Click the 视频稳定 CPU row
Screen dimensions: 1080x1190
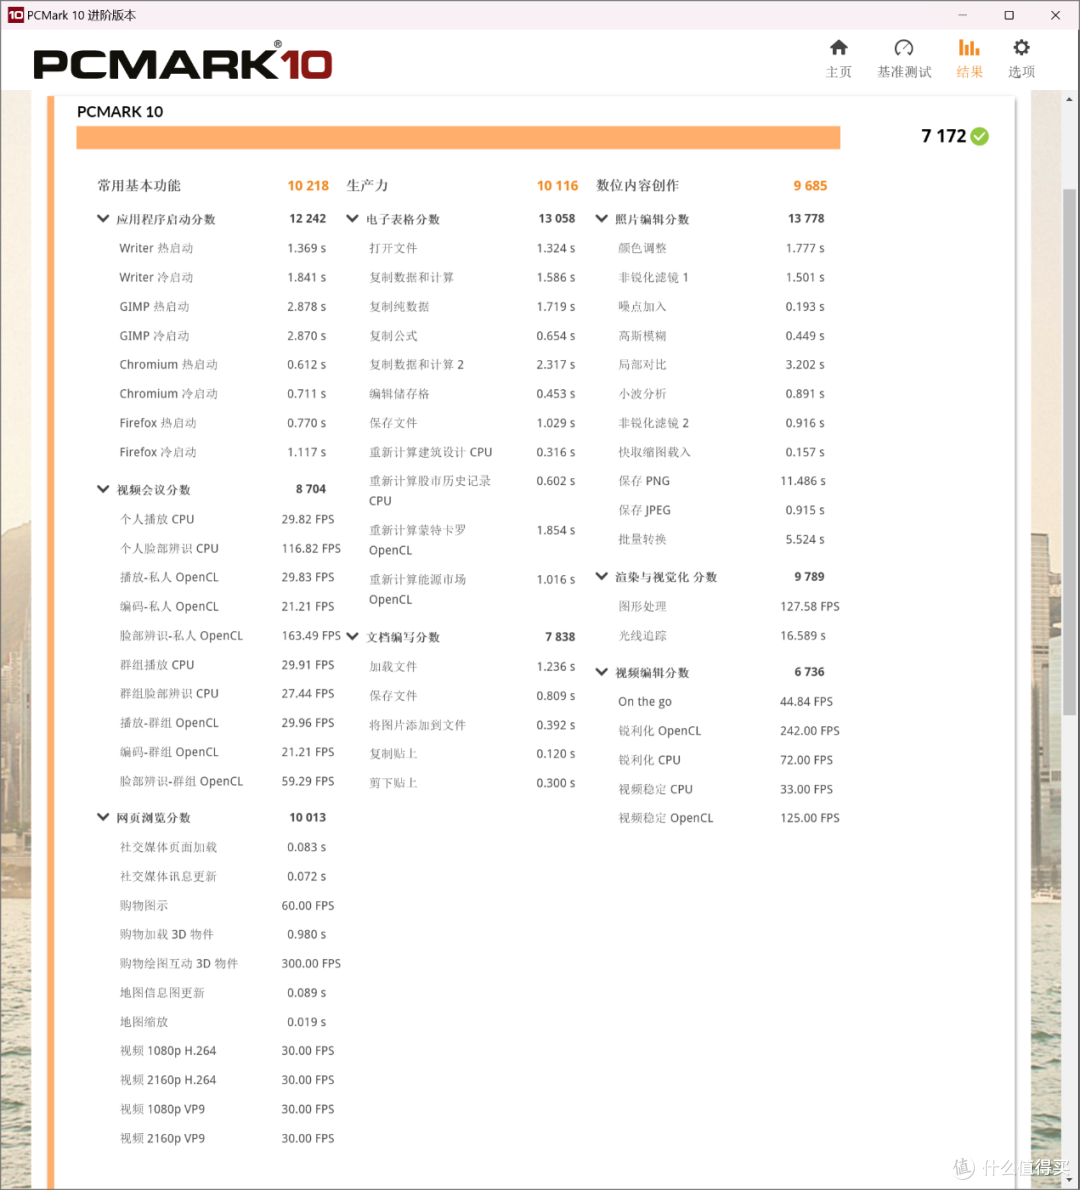point(725,789)
